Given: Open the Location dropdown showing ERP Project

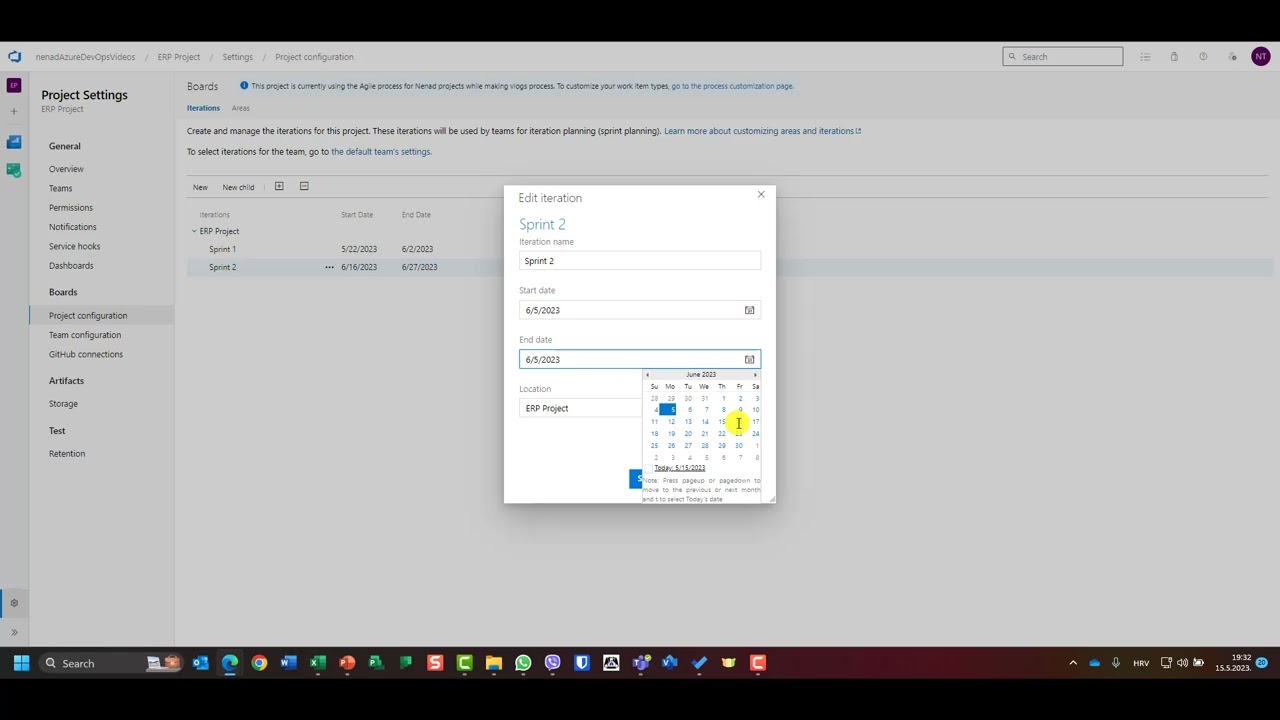Looking at the screenshot, I should click(x=581, y=408).
